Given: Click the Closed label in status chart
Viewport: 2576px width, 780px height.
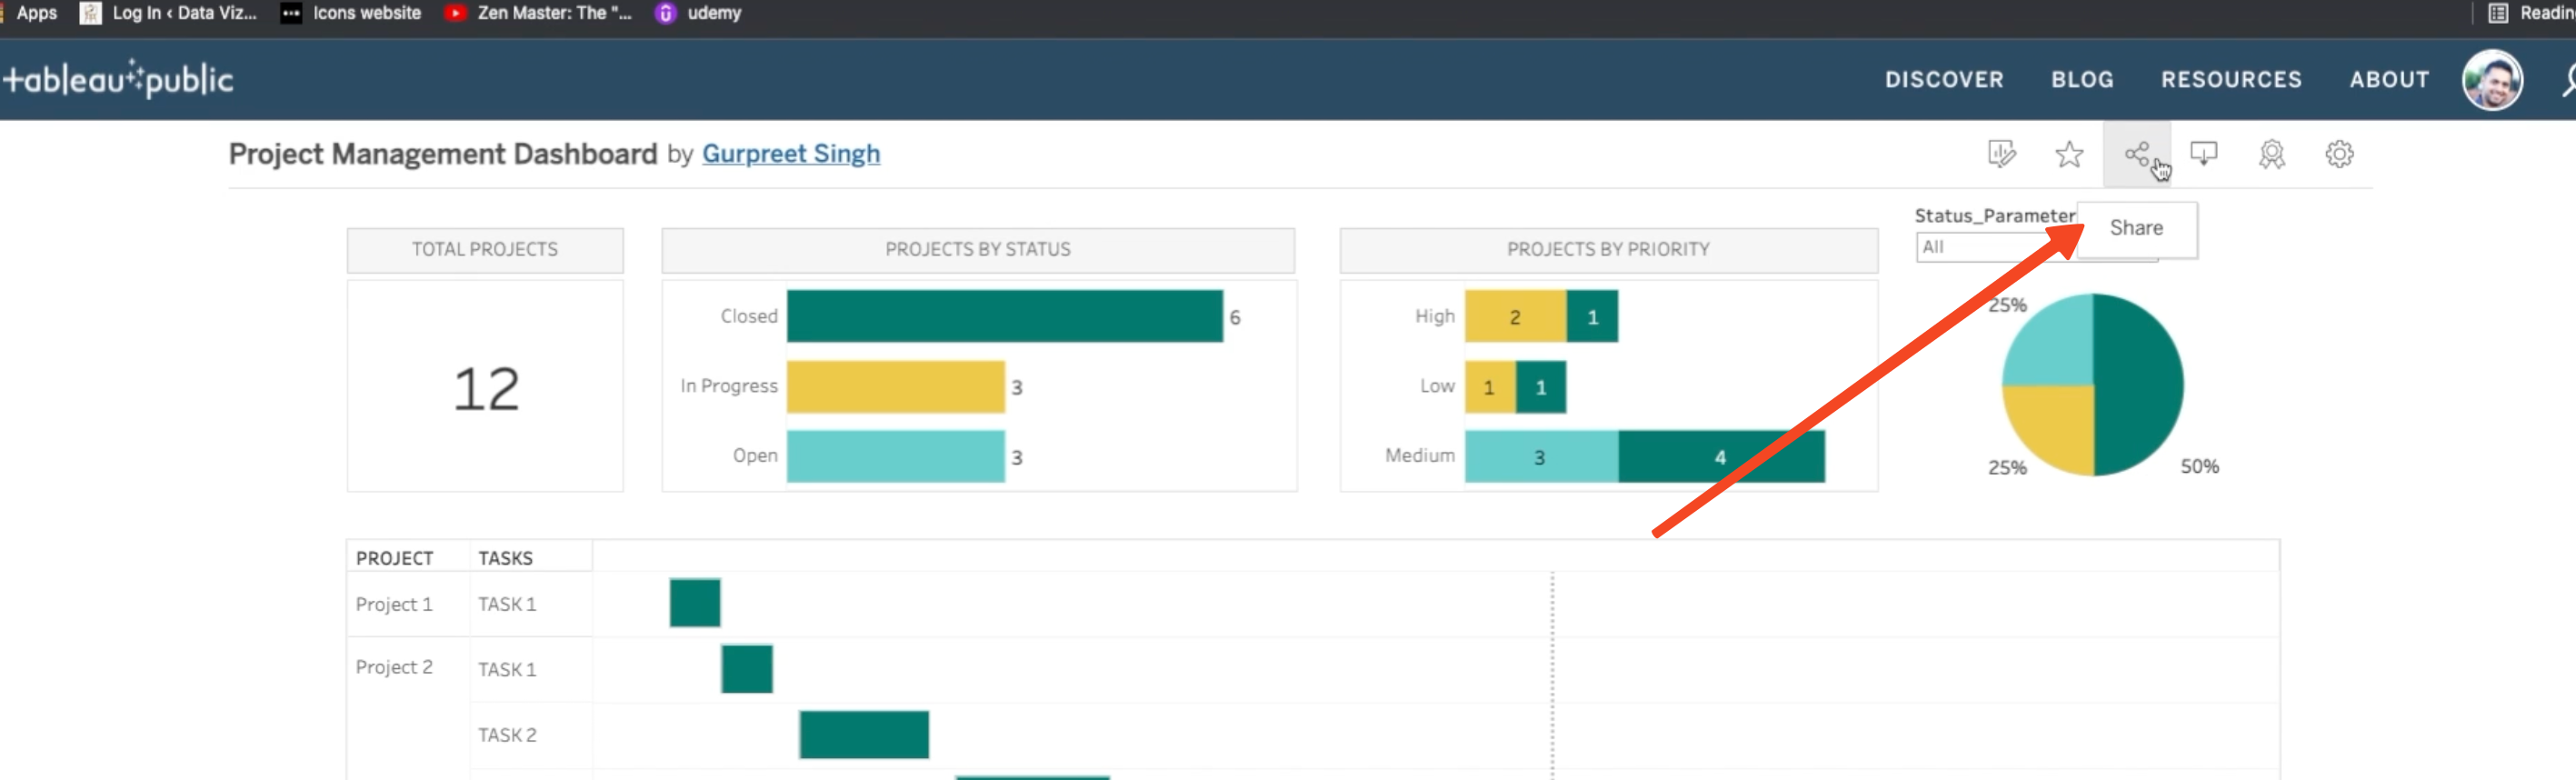Looking at the screenshot, I should tap(749, 316).
